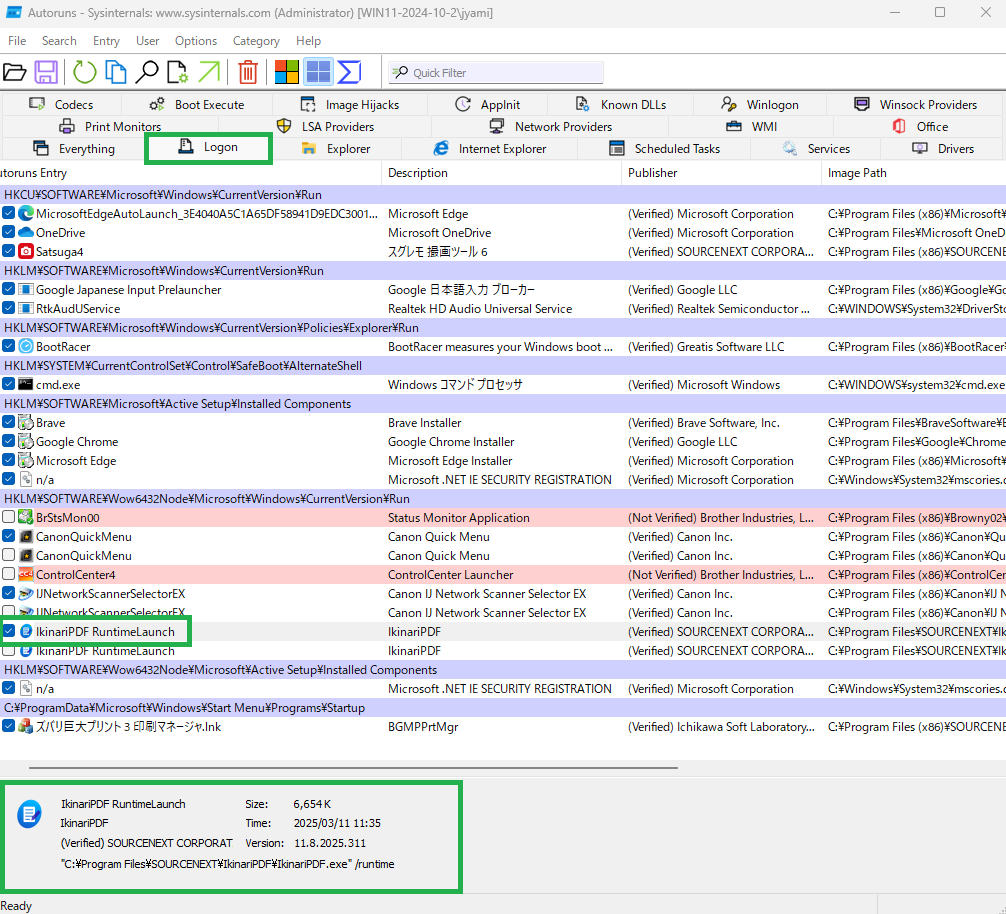Screen dimensions: 1006x914
Task: Delete the entry using the red trash icon
Action: (248, 72)
